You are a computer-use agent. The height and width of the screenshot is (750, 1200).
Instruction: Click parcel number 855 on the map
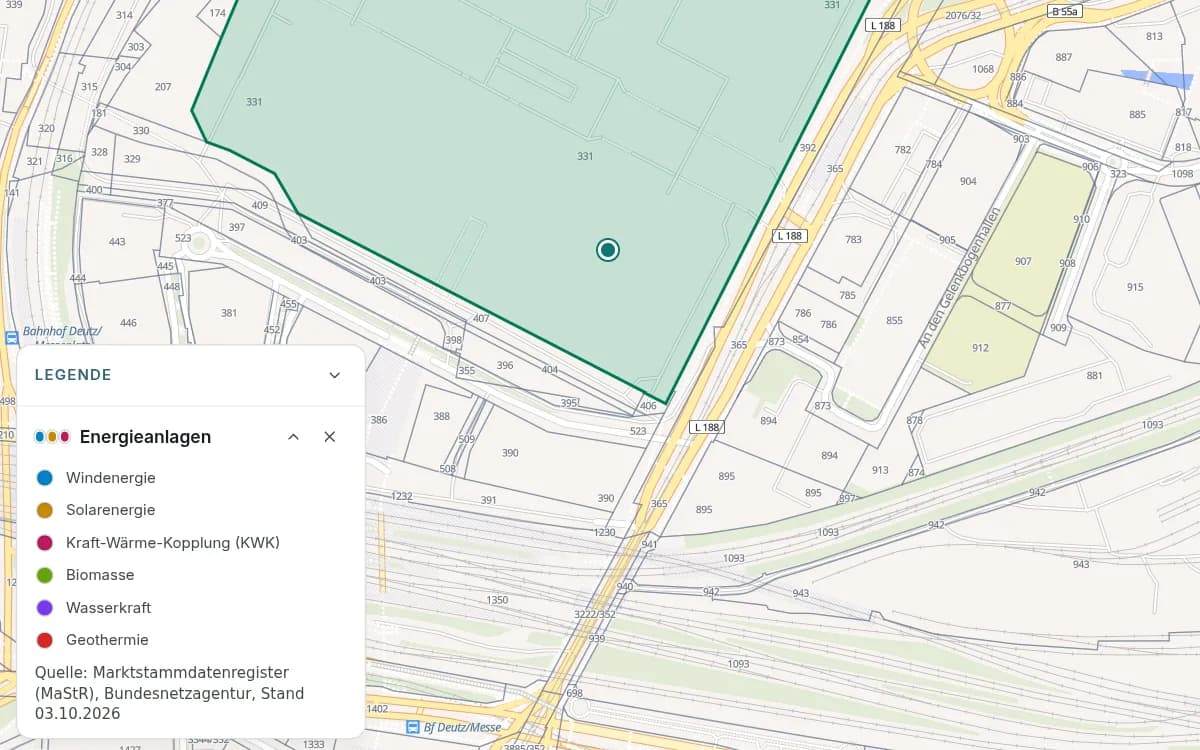point(894,321)
